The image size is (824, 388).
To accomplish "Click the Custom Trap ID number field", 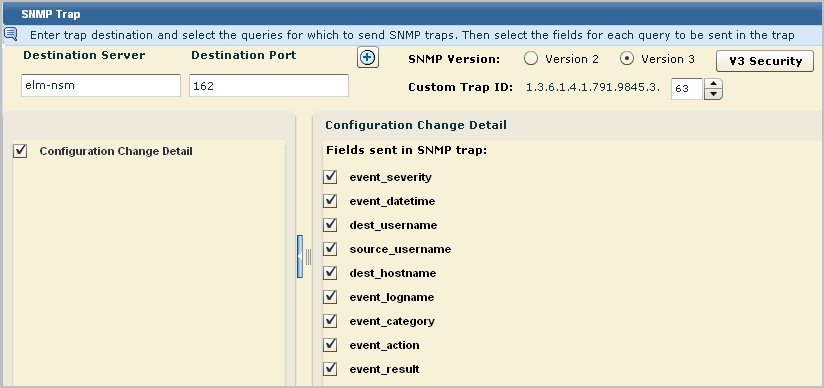I will pos(687,89).
